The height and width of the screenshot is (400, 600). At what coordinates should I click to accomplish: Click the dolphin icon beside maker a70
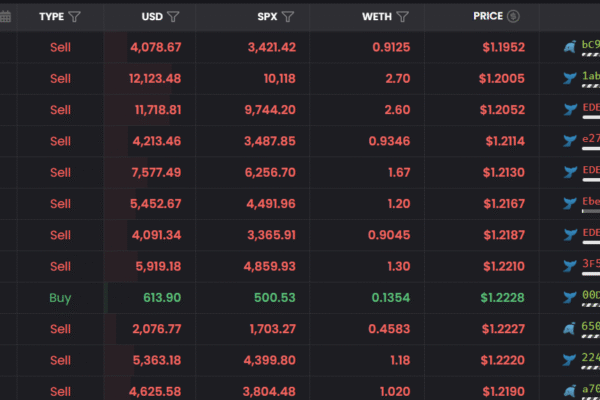pos(570,390)
